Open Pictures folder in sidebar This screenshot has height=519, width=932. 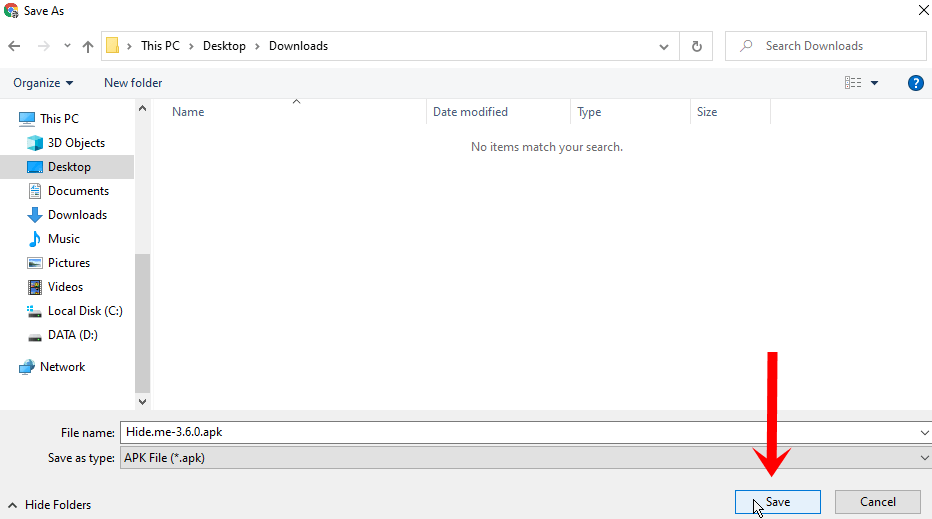click(x=67, y=263)
